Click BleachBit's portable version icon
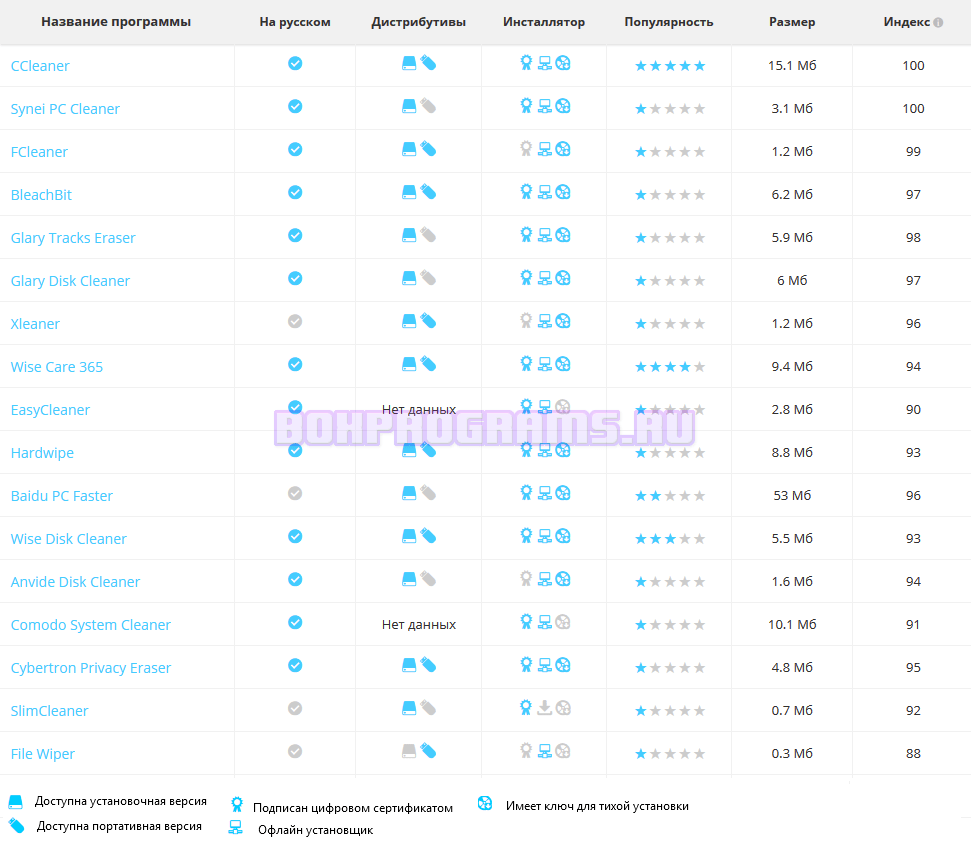This screenshot has height=856, width=971. click(428, 191)
